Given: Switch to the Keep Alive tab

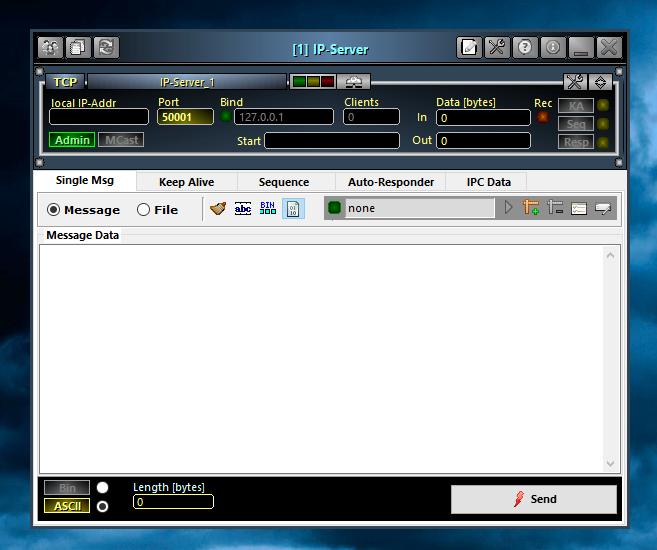Looking at the screenshot, I should 186,182.
